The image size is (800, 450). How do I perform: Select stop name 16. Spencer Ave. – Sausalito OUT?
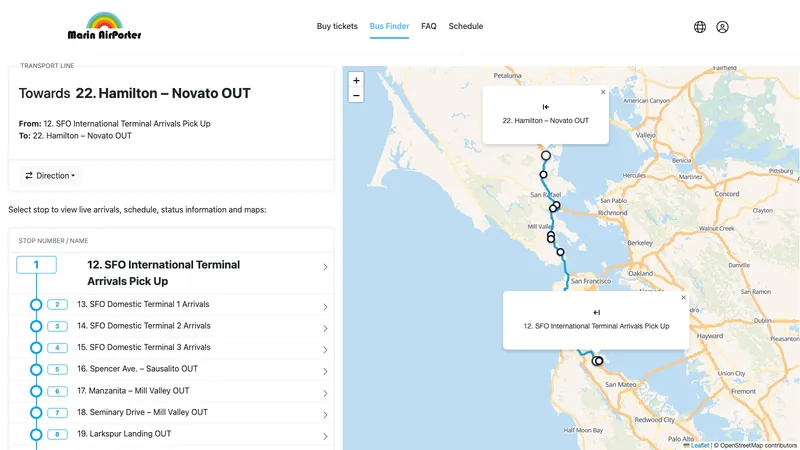point(137,368)
